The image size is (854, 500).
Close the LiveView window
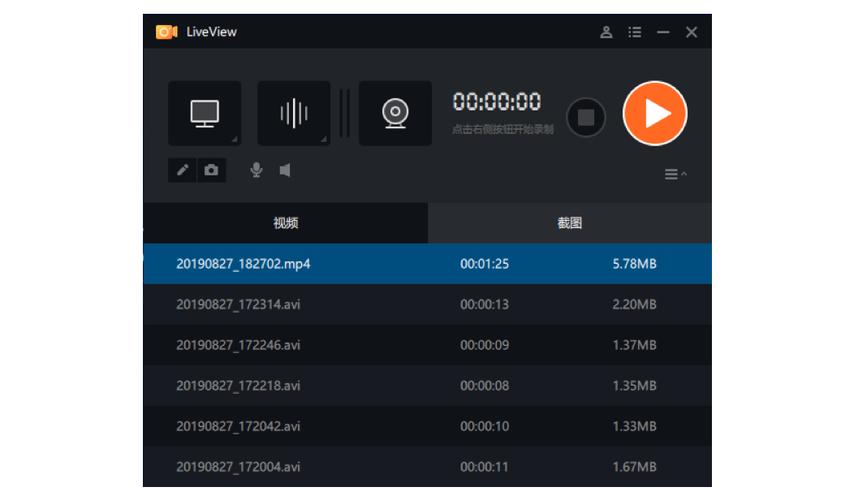691,32
